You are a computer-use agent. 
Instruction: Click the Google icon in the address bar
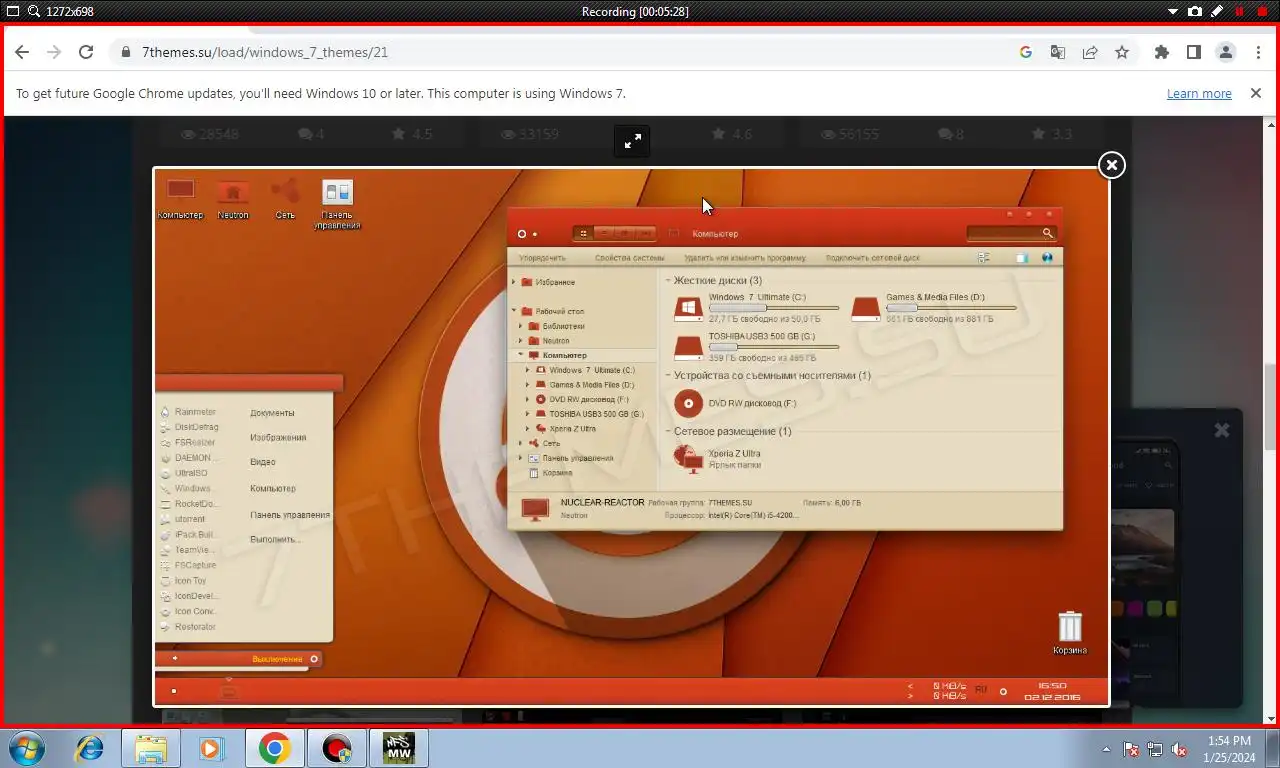[x=1026, y=52]
